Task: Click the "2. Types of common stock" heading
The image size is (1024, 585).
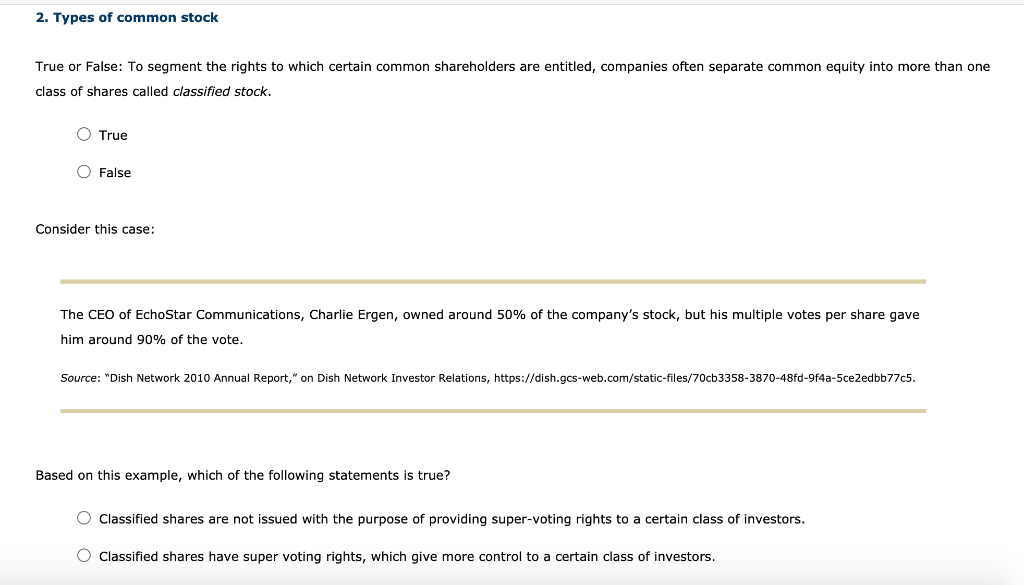Action: click(x=127, y=18)
